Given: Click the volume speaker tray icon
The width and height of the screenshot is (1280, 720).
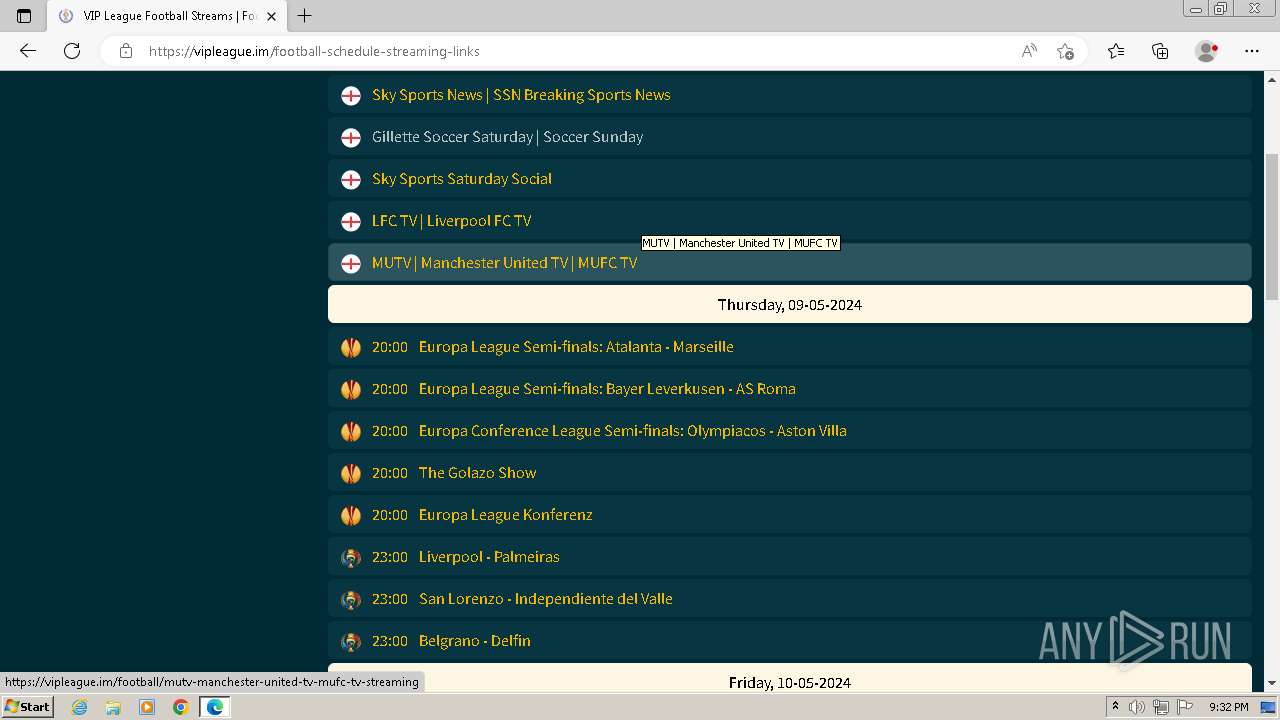Looking at the screenshot, I should tap(1137, 707).
